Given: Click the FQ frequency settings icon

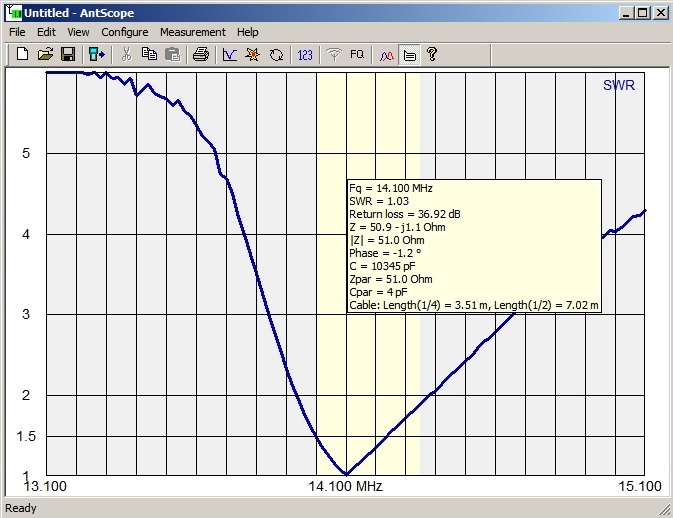Looking at the screenshot, I should (x=357, y=55).
